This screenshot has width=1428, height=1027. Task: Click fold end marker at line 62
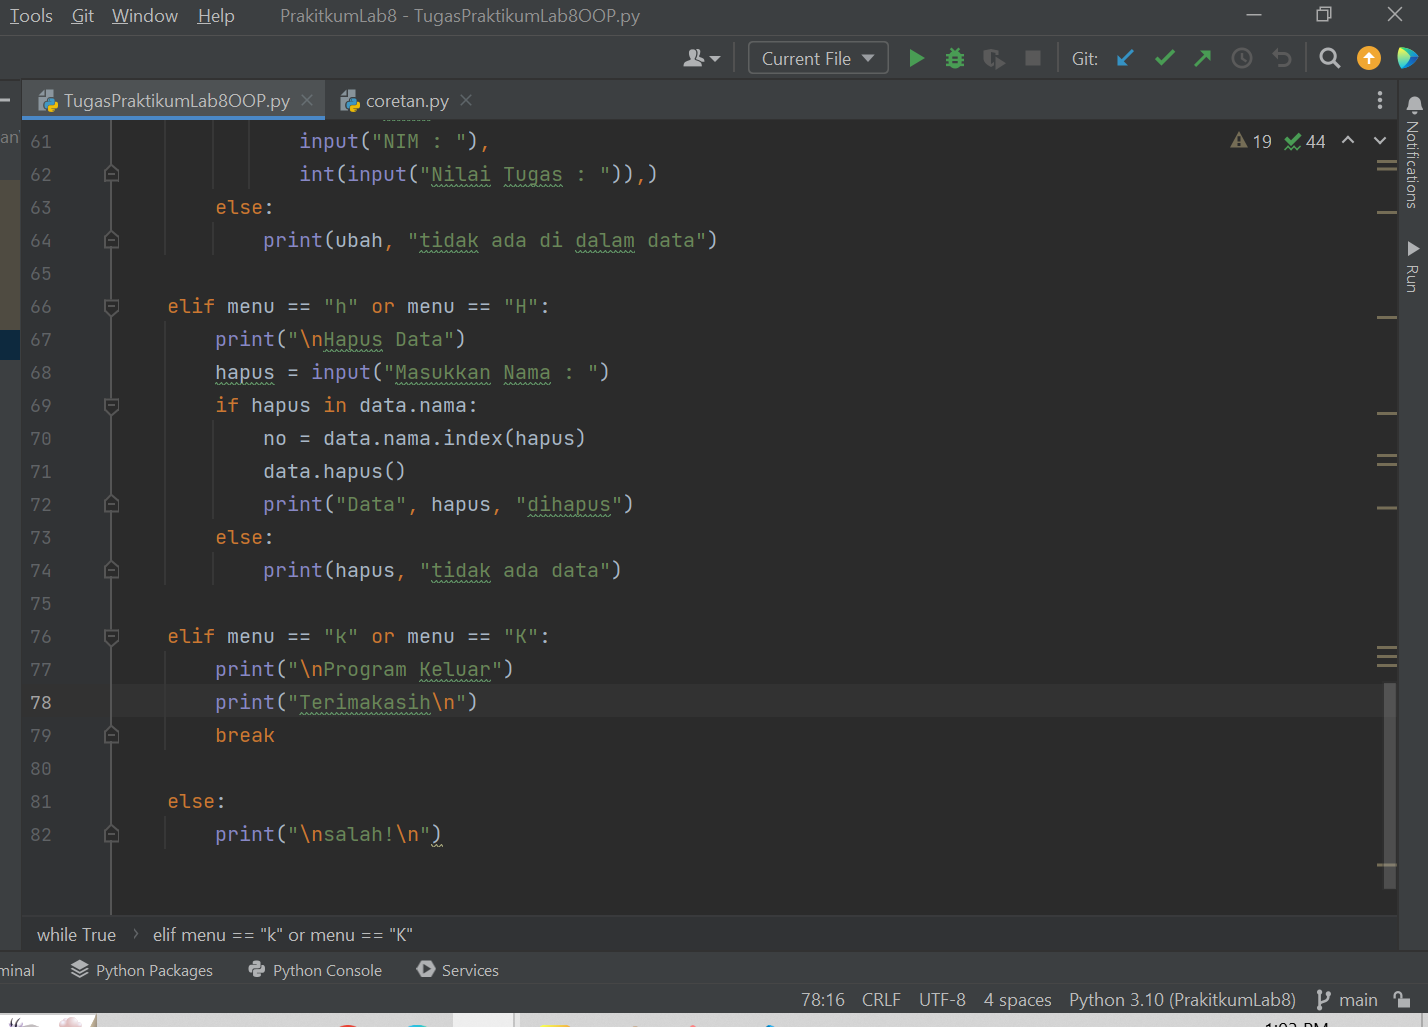tap(112, 174)
